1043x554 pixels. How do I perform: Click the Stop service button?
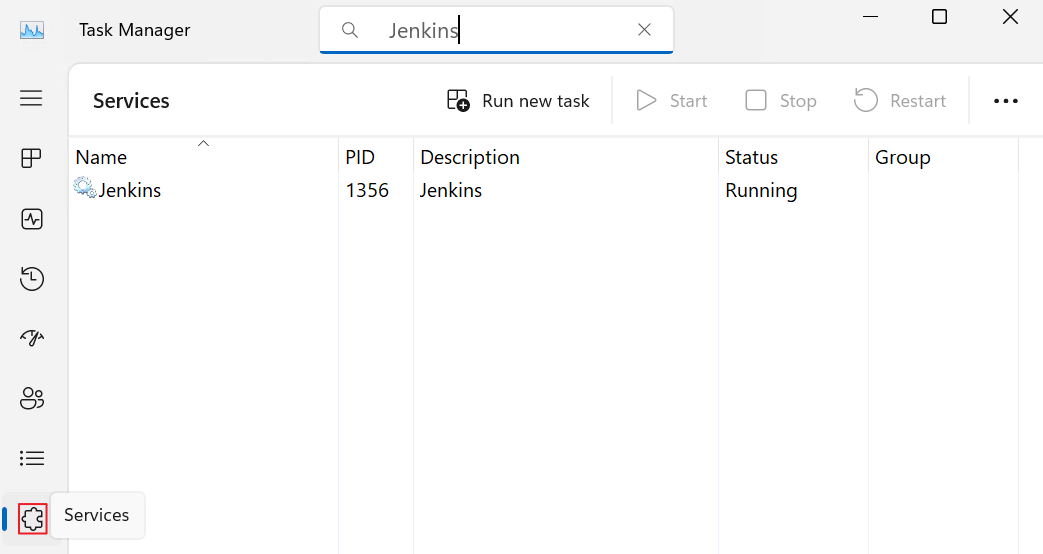pyautogui.click(x=781, y=101)
